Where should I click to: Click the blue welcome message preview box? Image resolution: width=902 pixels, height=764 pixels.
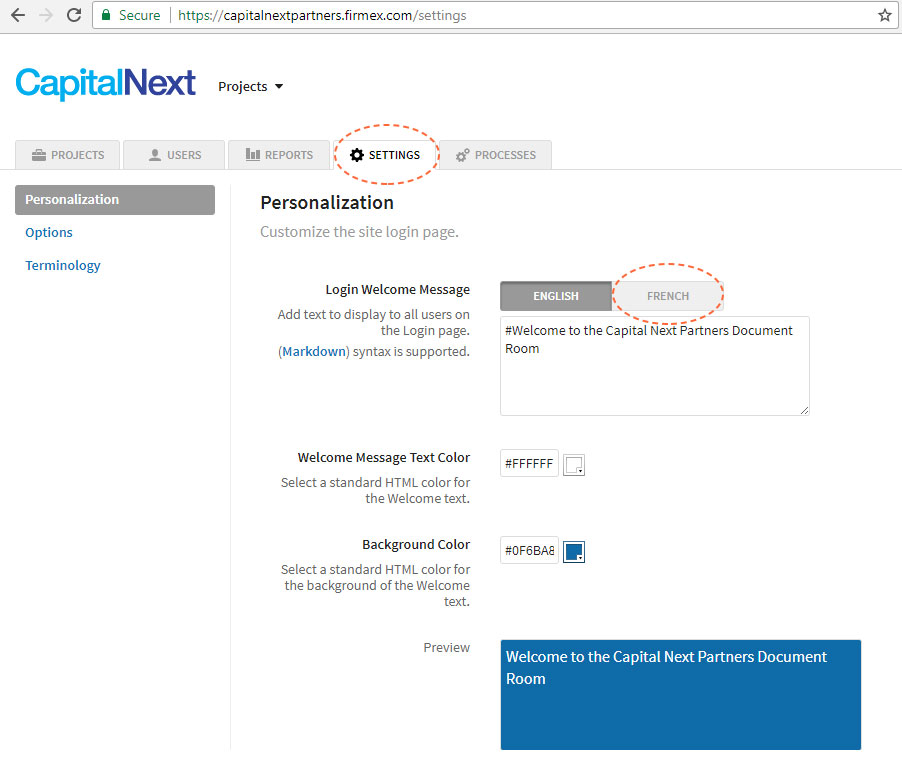(681, 694)
